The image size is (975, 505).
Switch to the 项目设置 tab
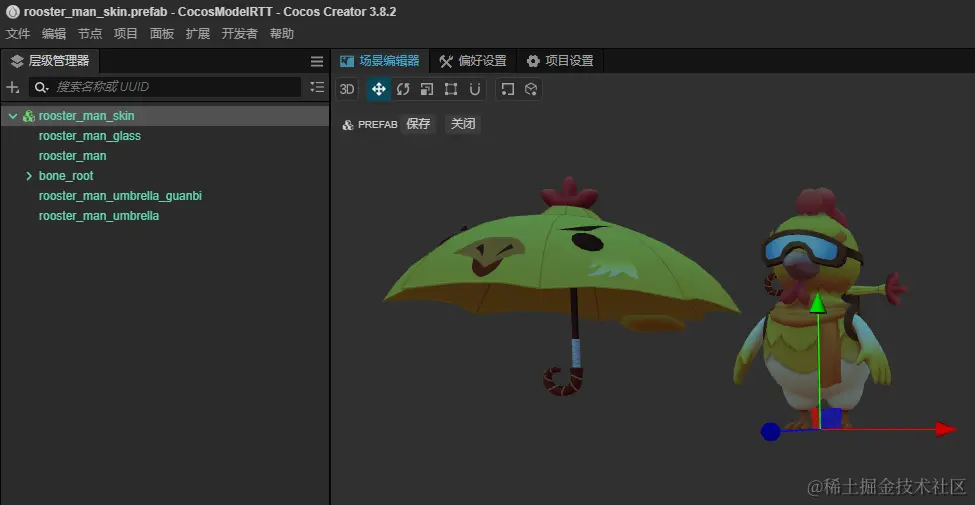coord(560,61)
